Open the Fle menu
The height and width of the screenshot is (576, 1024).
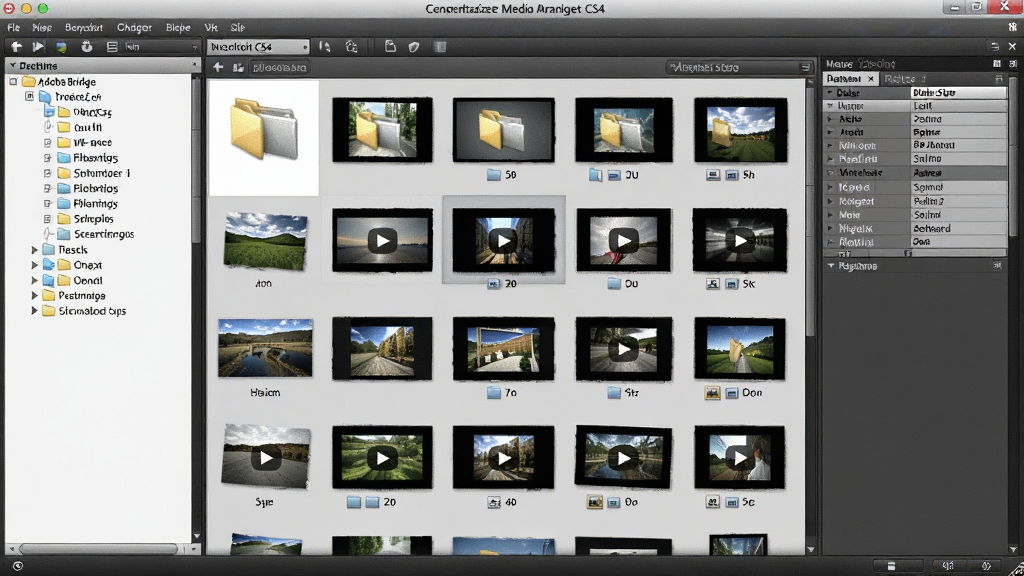click(x=14, y=27)
